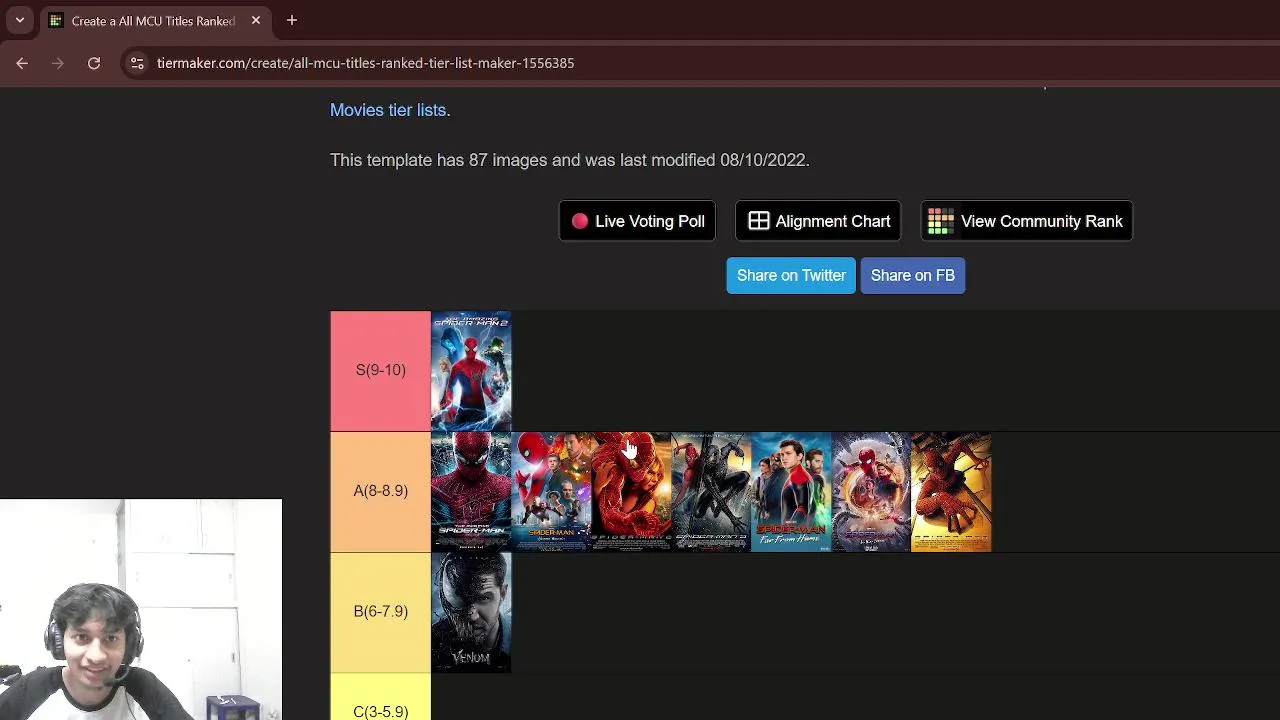Share on Twitter

pos(791,275)
